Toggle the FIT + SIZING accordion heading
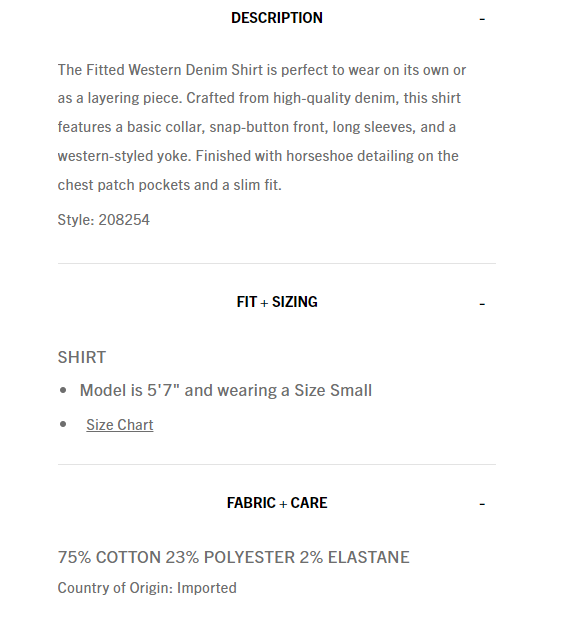The image size is (573, 621). [x=277, y=302]
